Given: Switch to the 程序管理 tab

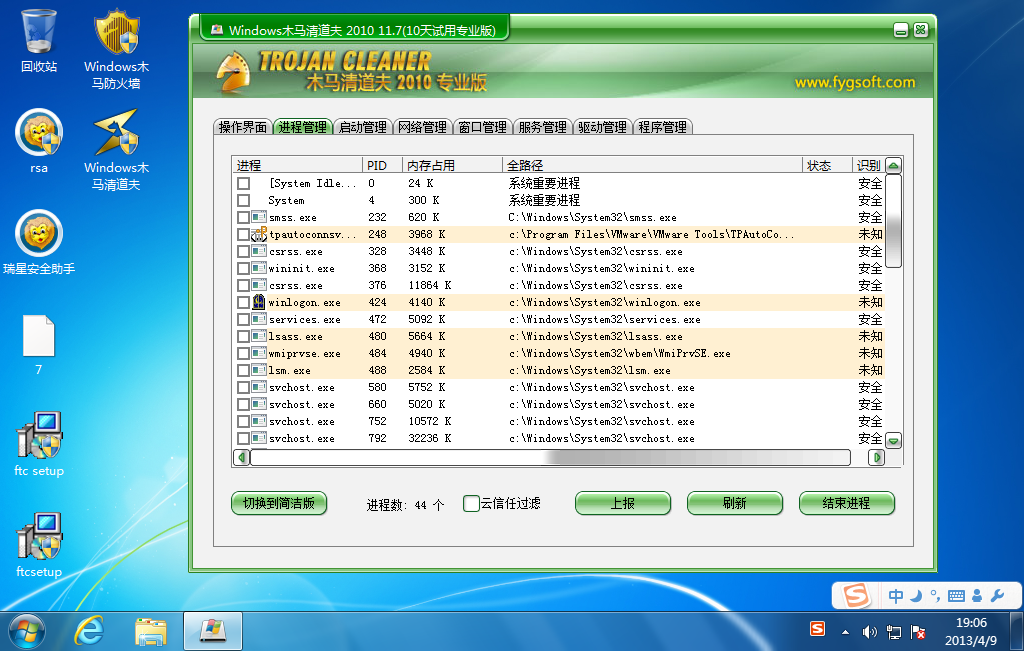Looking at the screenshot, I should click(x=662, y=127).
